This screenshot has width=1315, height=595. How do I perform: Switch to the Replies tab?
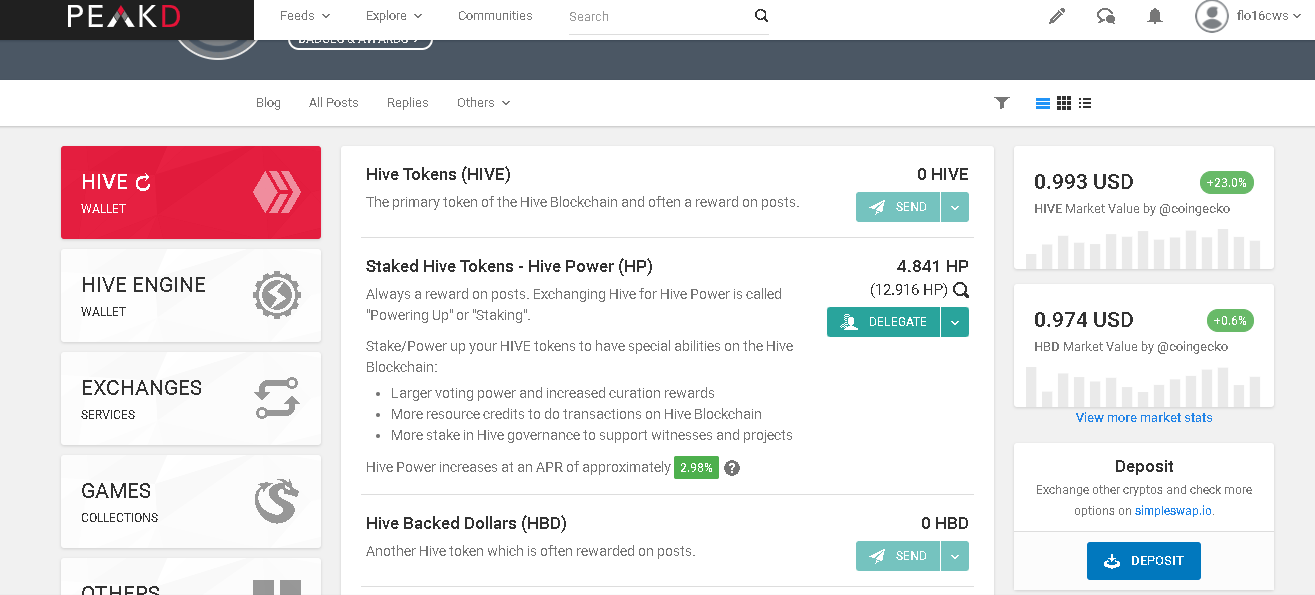407,103
